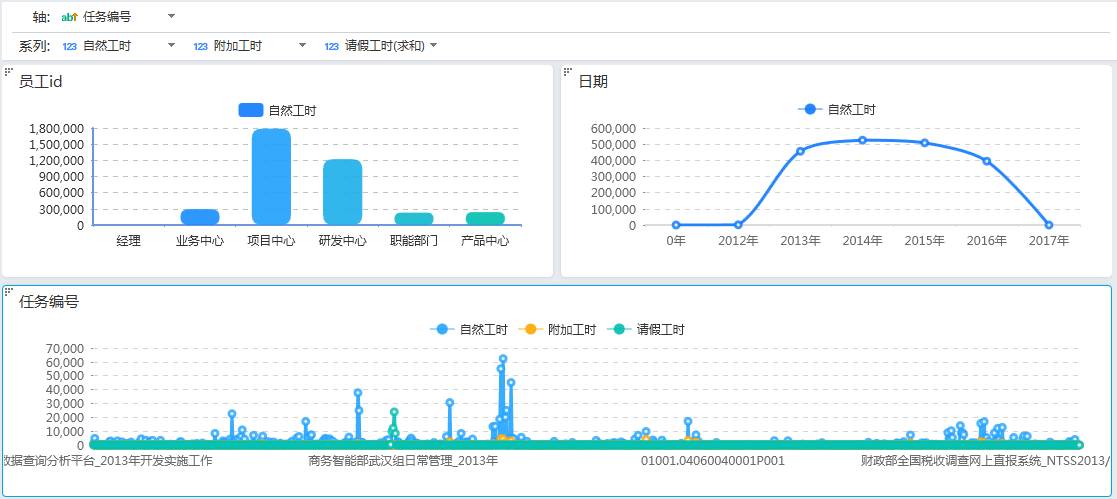Open the 自然工时 series dropdown arrow
1117x499 pixels.
[x=171, y=45]
